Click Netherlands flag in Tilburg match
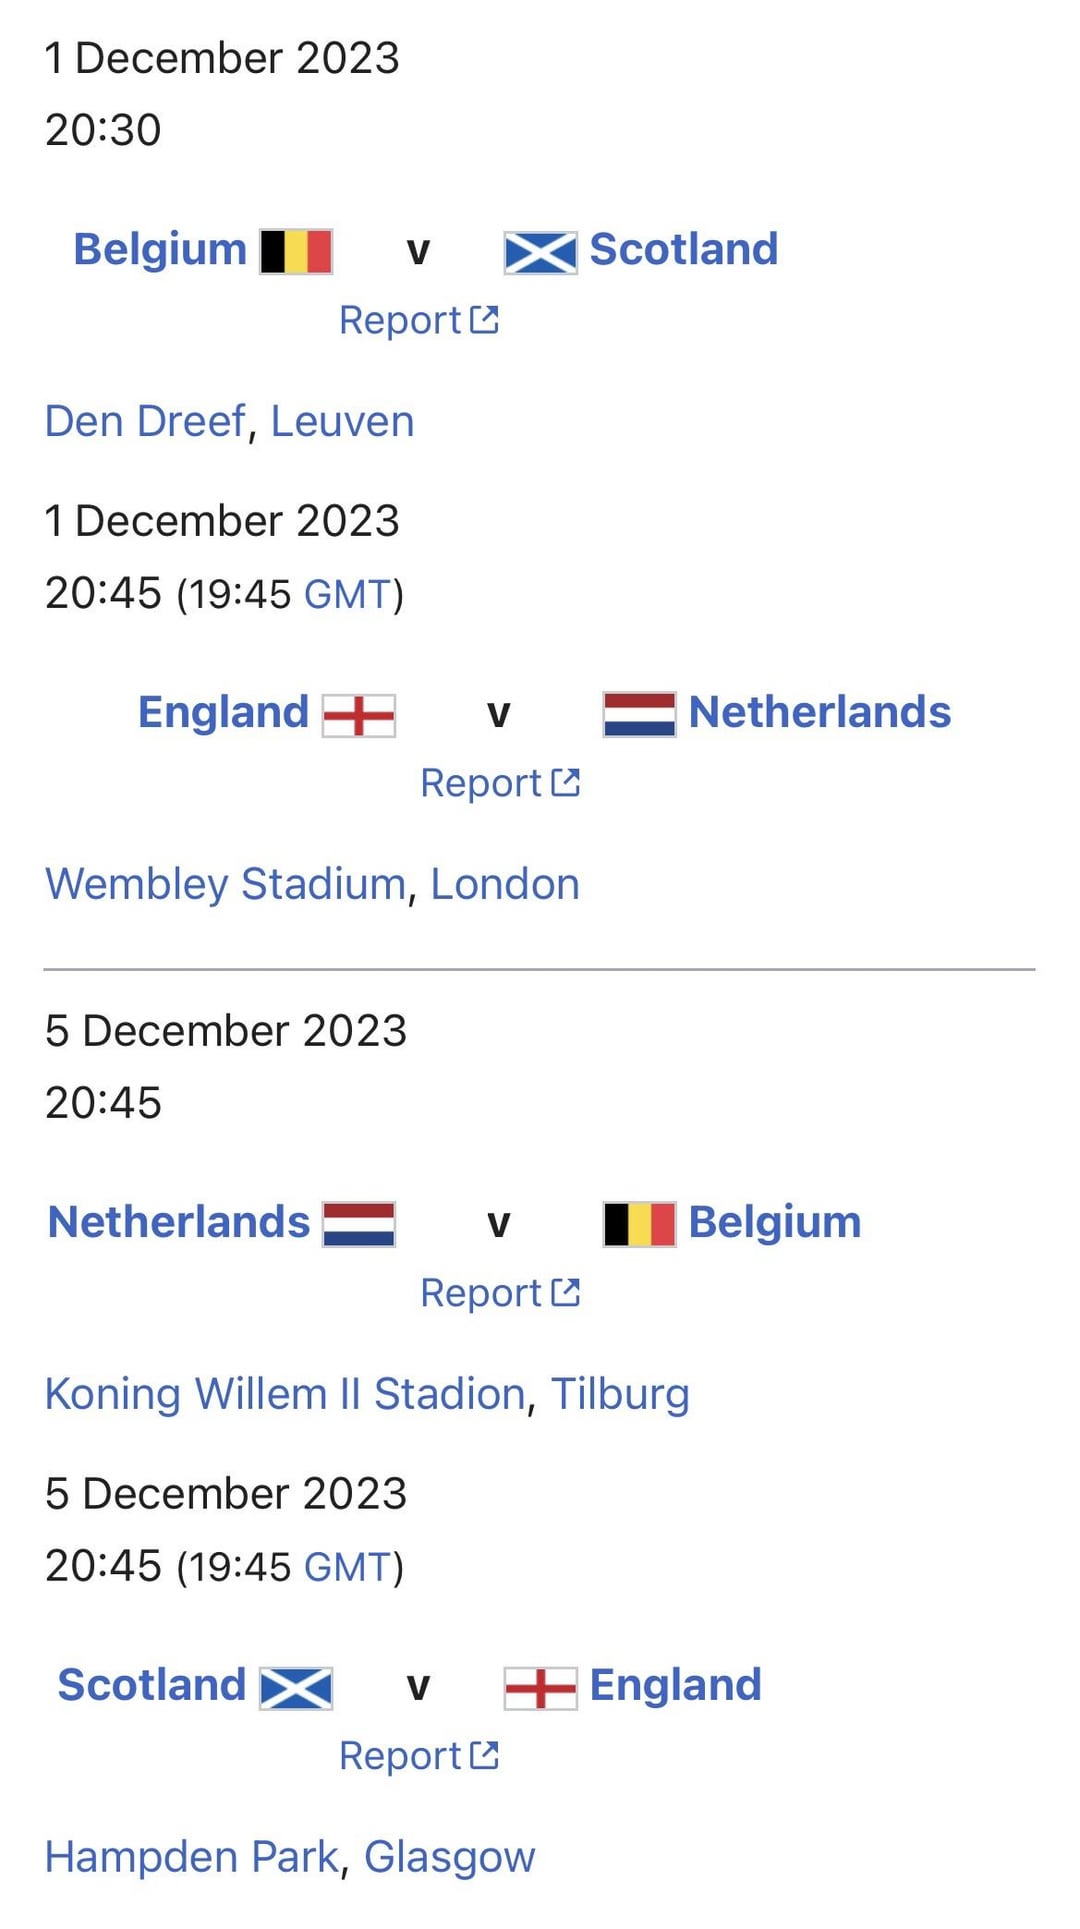1080x1929 pixels. (359, 1224)
